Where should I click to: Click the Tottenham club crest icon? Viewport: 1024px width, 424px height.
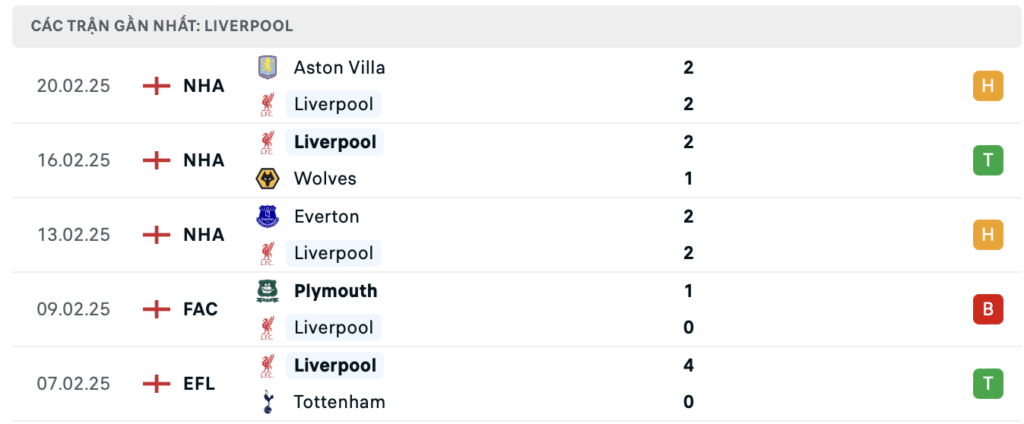point(268,402)
